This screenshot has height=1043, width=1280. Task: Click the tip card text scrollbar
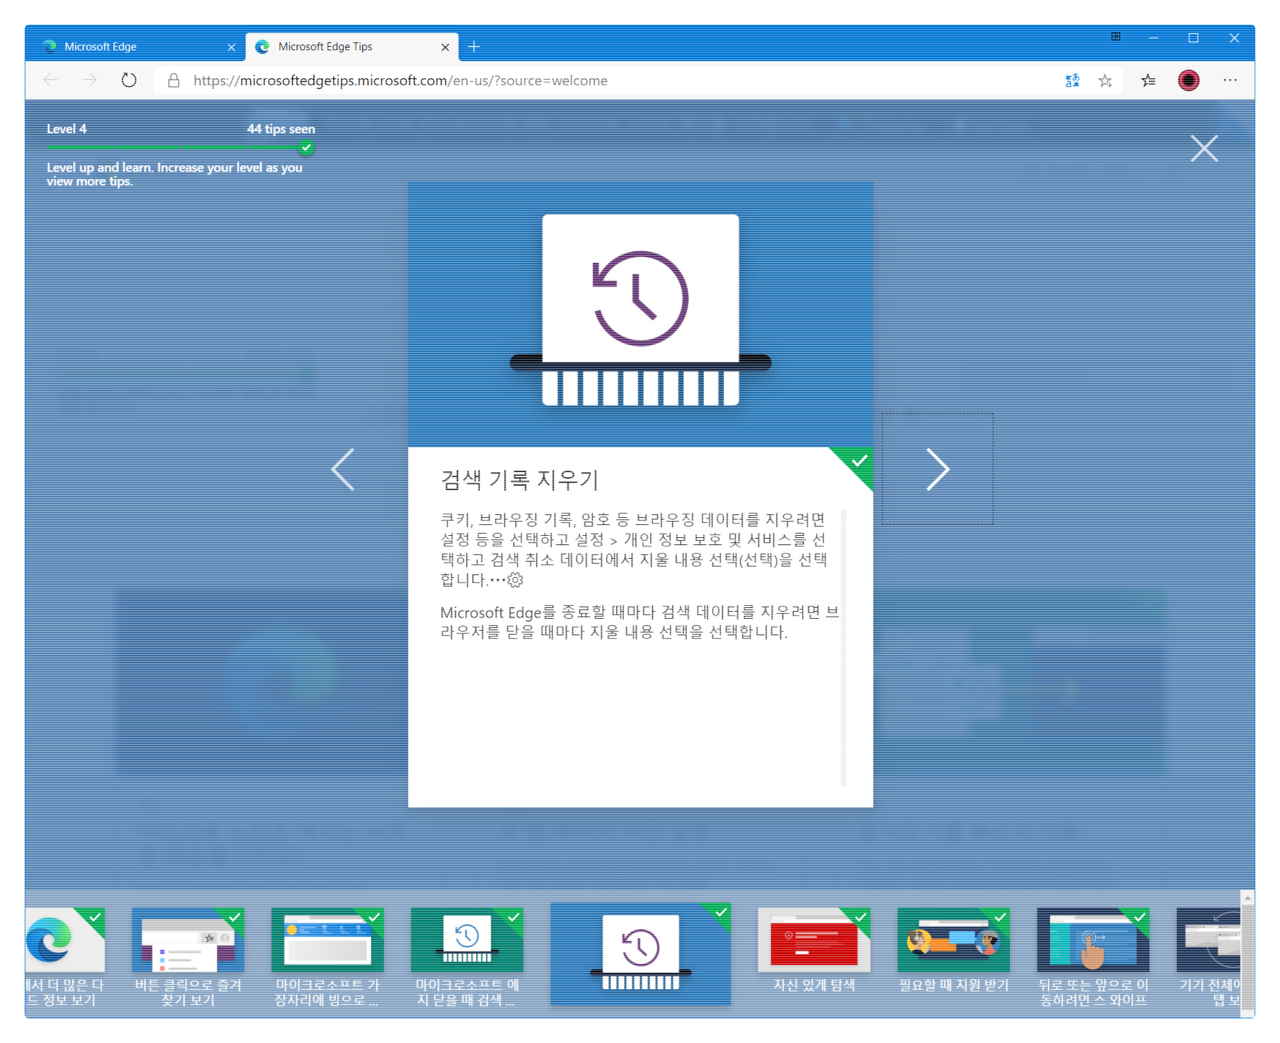844,647
